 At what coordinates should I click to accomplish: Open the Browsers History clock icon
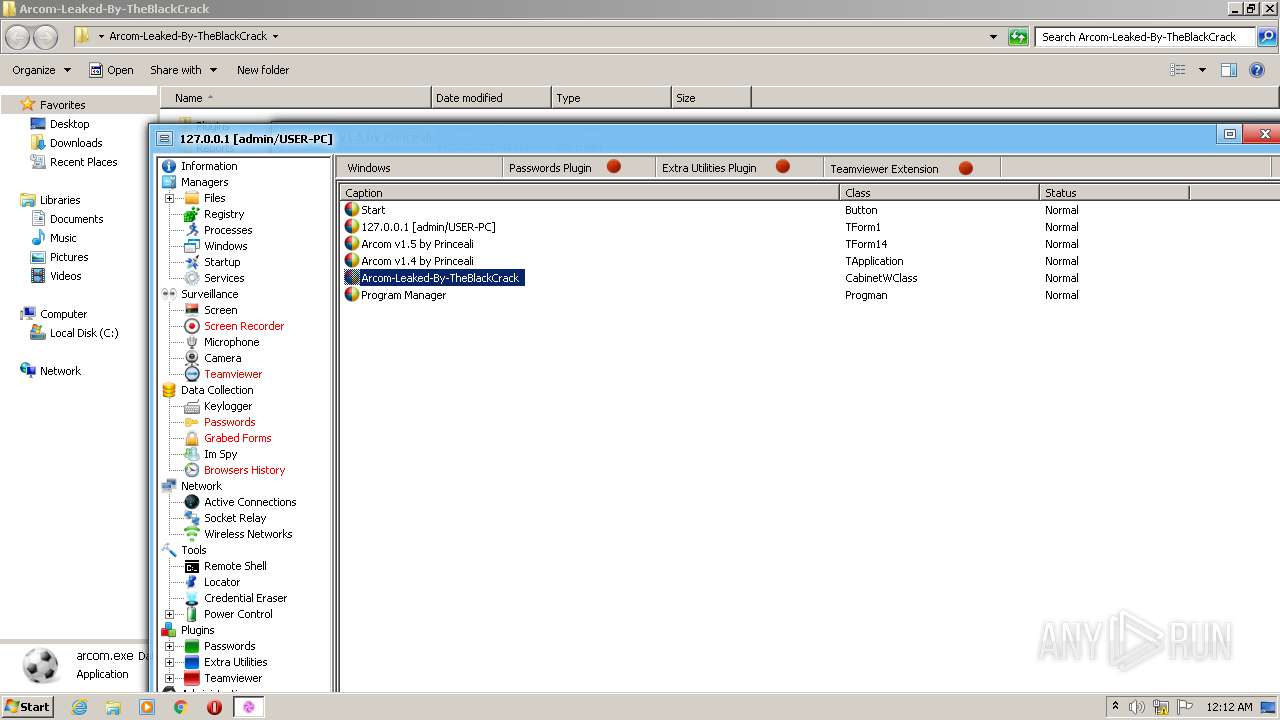pos(192,470)
